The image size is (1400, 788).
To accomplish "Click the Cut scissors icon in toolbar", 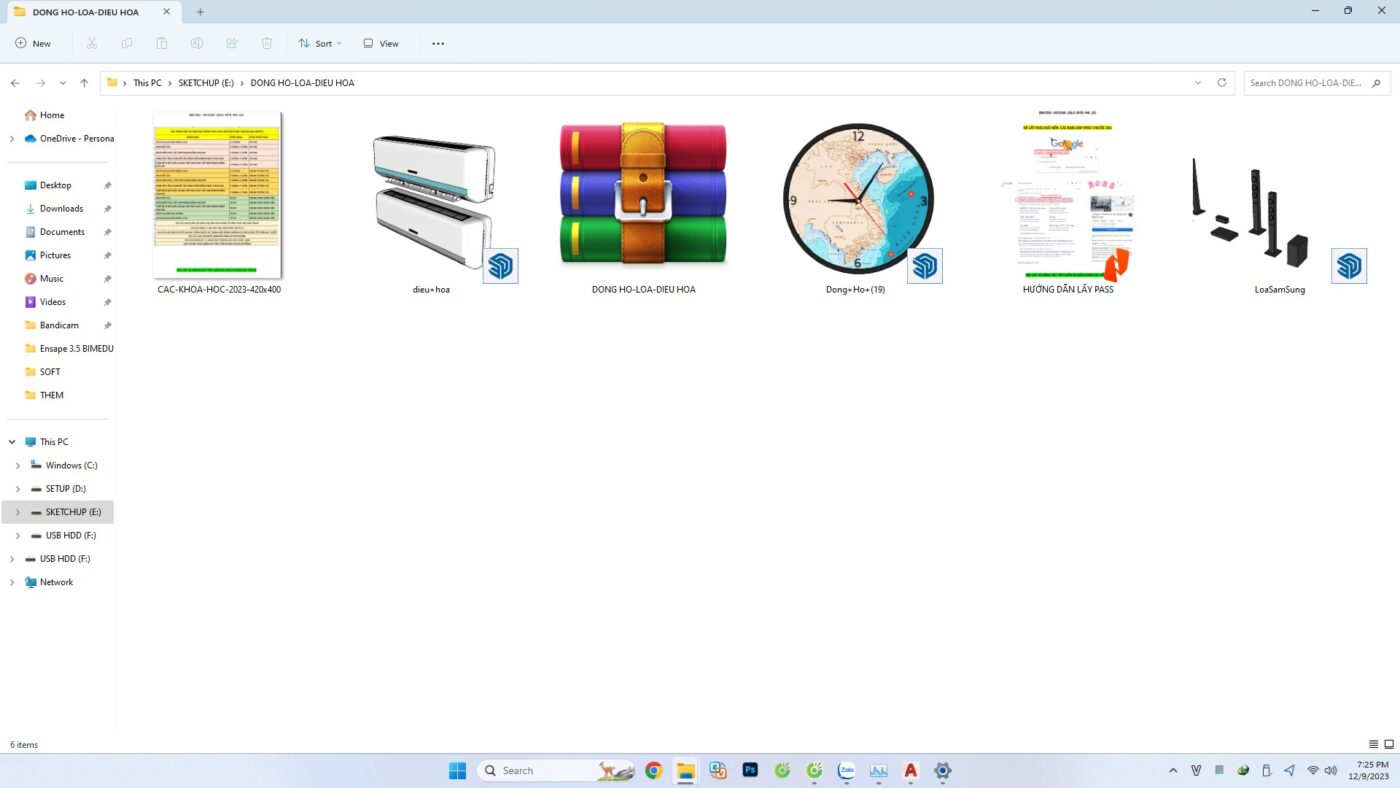I will click(91, 43).
